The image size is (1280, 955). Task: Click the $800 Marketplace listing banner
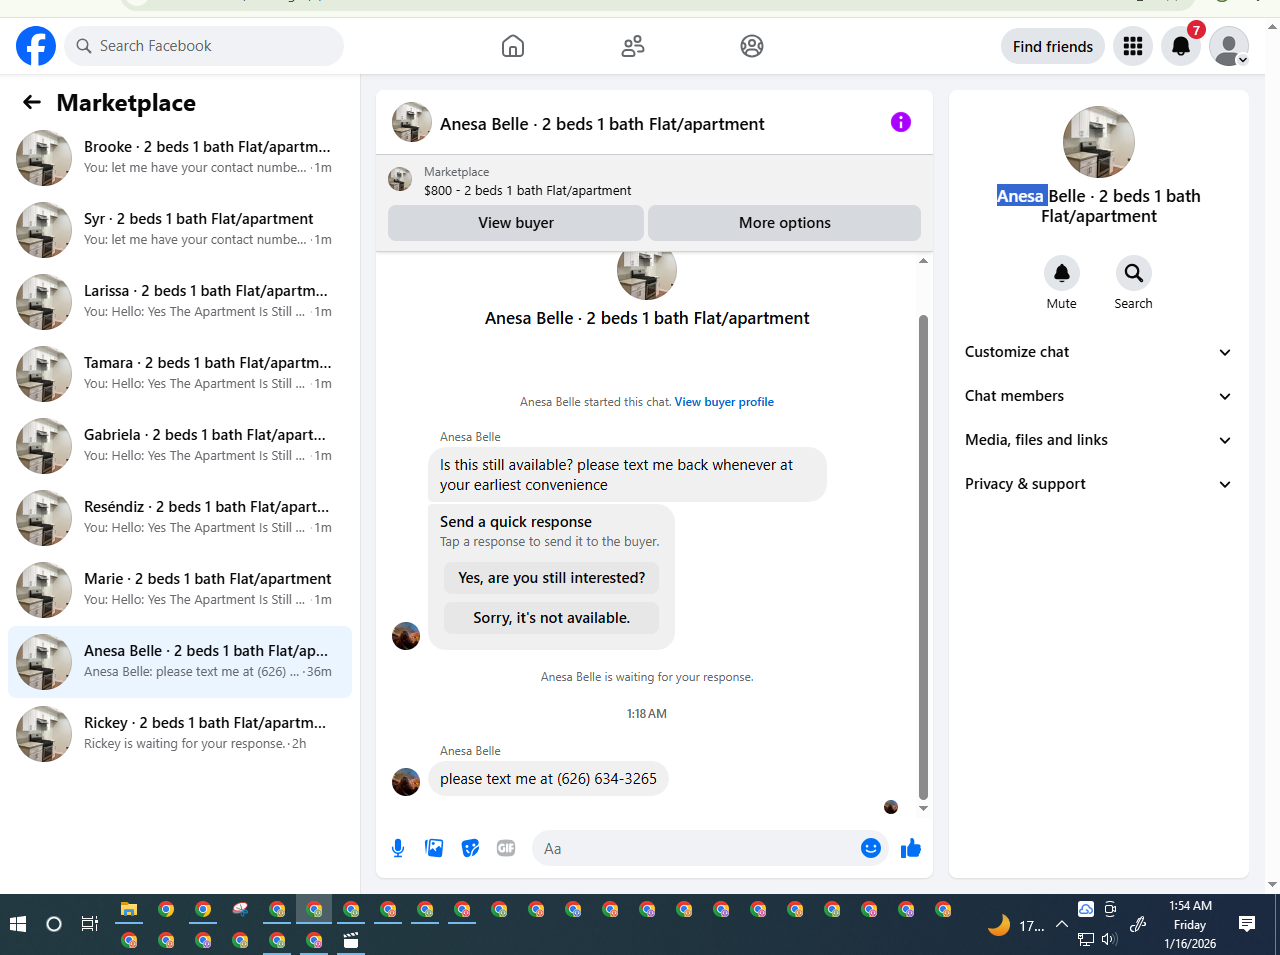(x=654, y=181)
